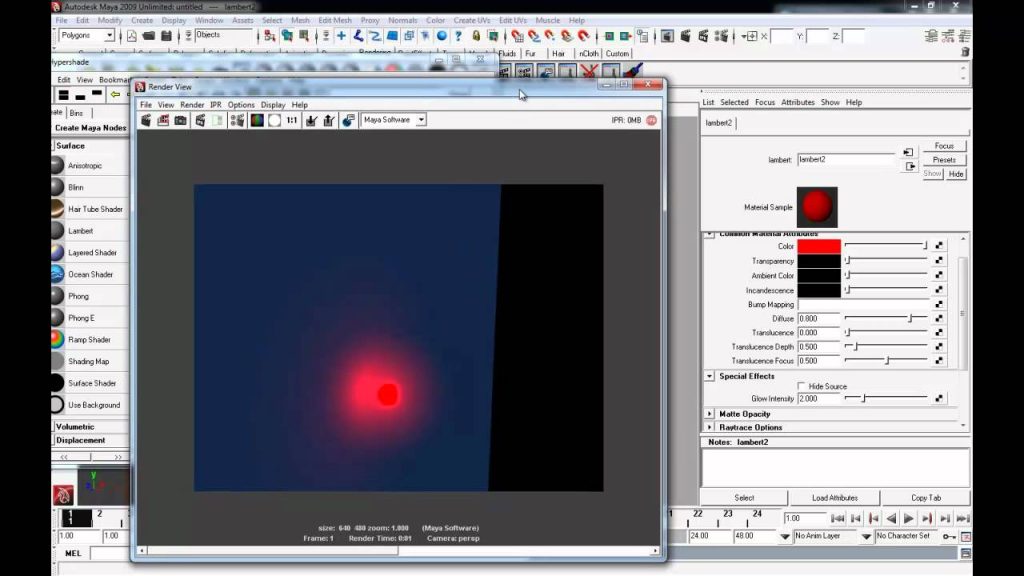1024x576 pixels.
Task: Open the red Color swatch
Action: tap(819, 246)
